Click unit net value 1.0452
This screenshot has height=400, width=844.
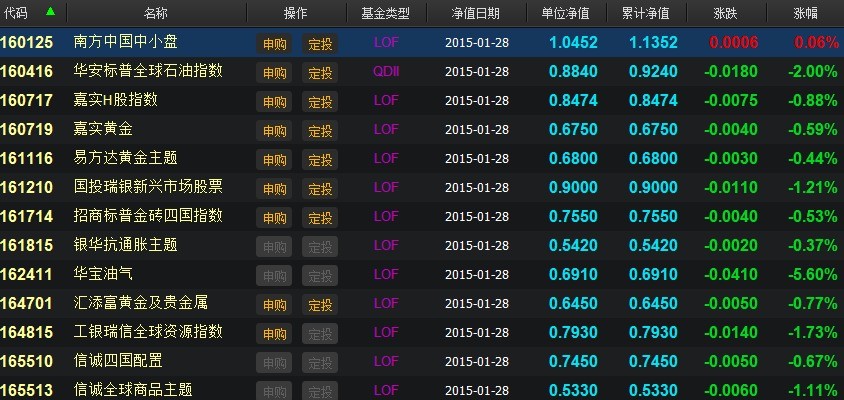[573, 43]
